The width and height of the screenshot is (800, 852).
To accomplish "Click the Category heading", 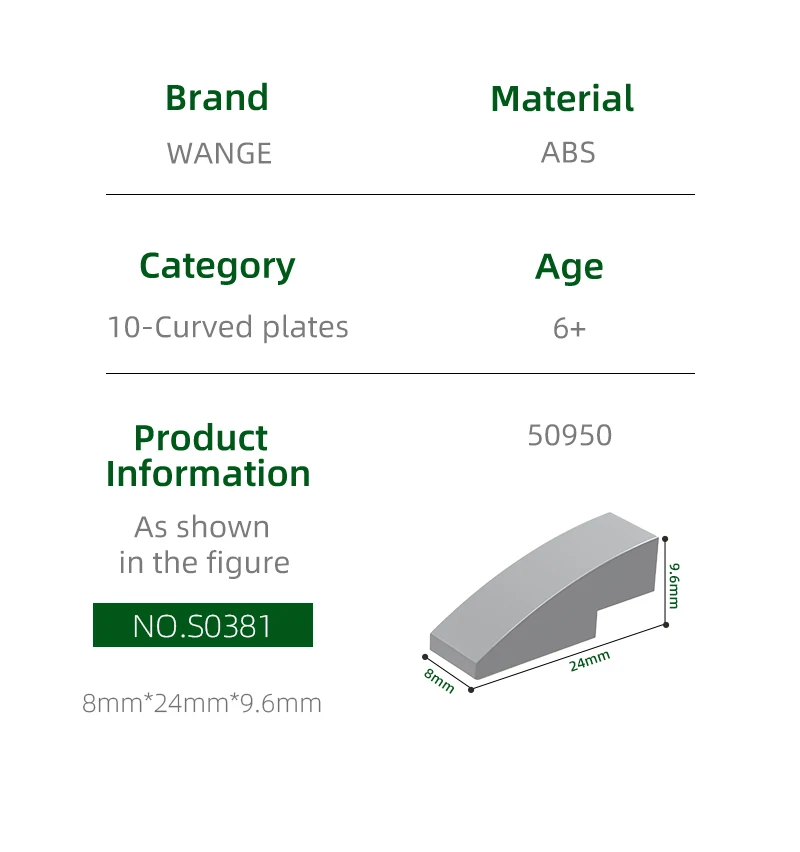I will [x=217, y=266].
